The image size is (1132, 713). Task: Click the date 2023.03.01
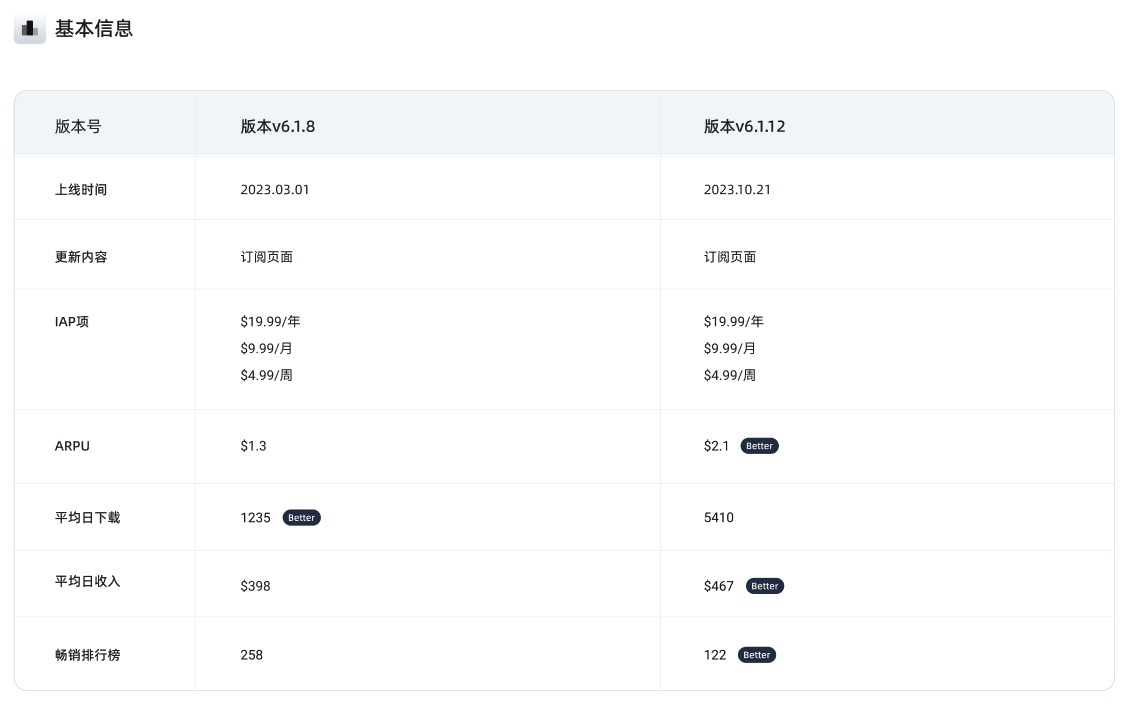pyautogui.click(x=275, y=189)
